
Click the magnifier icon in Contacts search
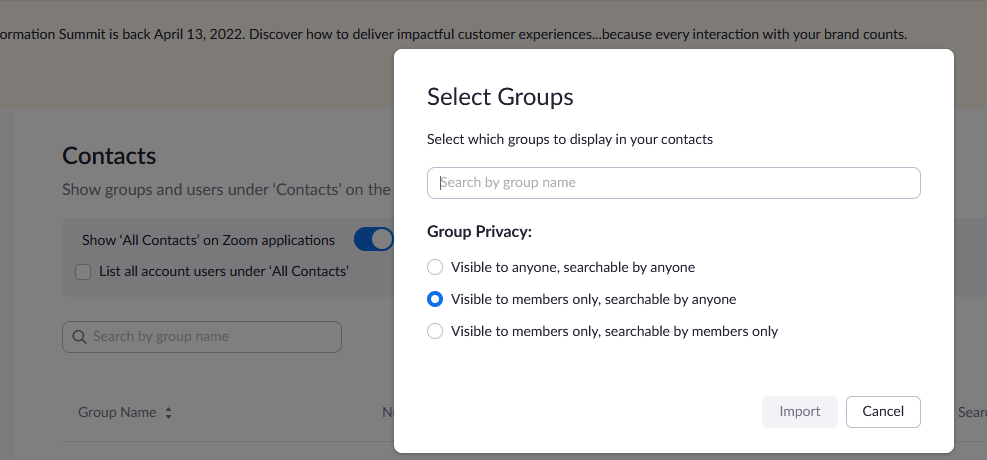(x=79, y=337)
